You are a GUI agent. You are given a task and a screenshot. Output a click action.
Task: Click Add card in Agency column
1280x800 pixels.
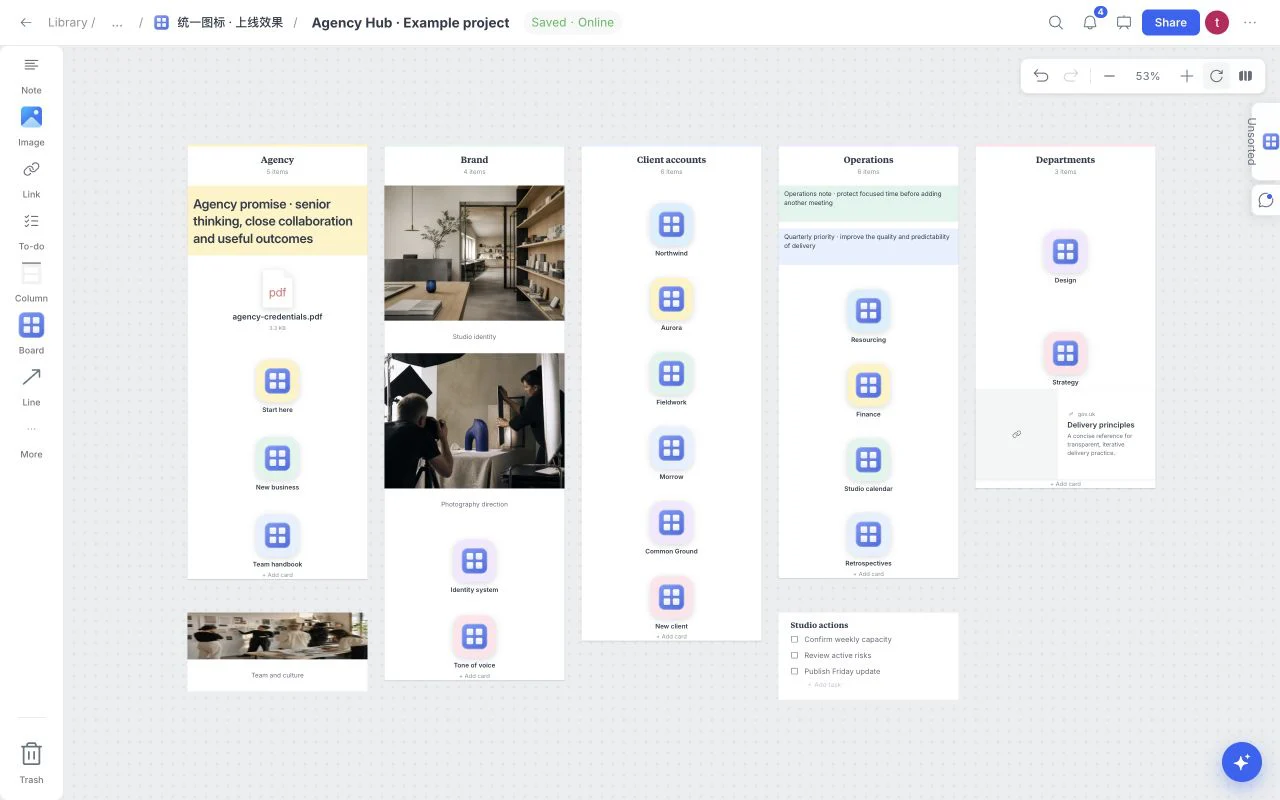click(277, 575)
